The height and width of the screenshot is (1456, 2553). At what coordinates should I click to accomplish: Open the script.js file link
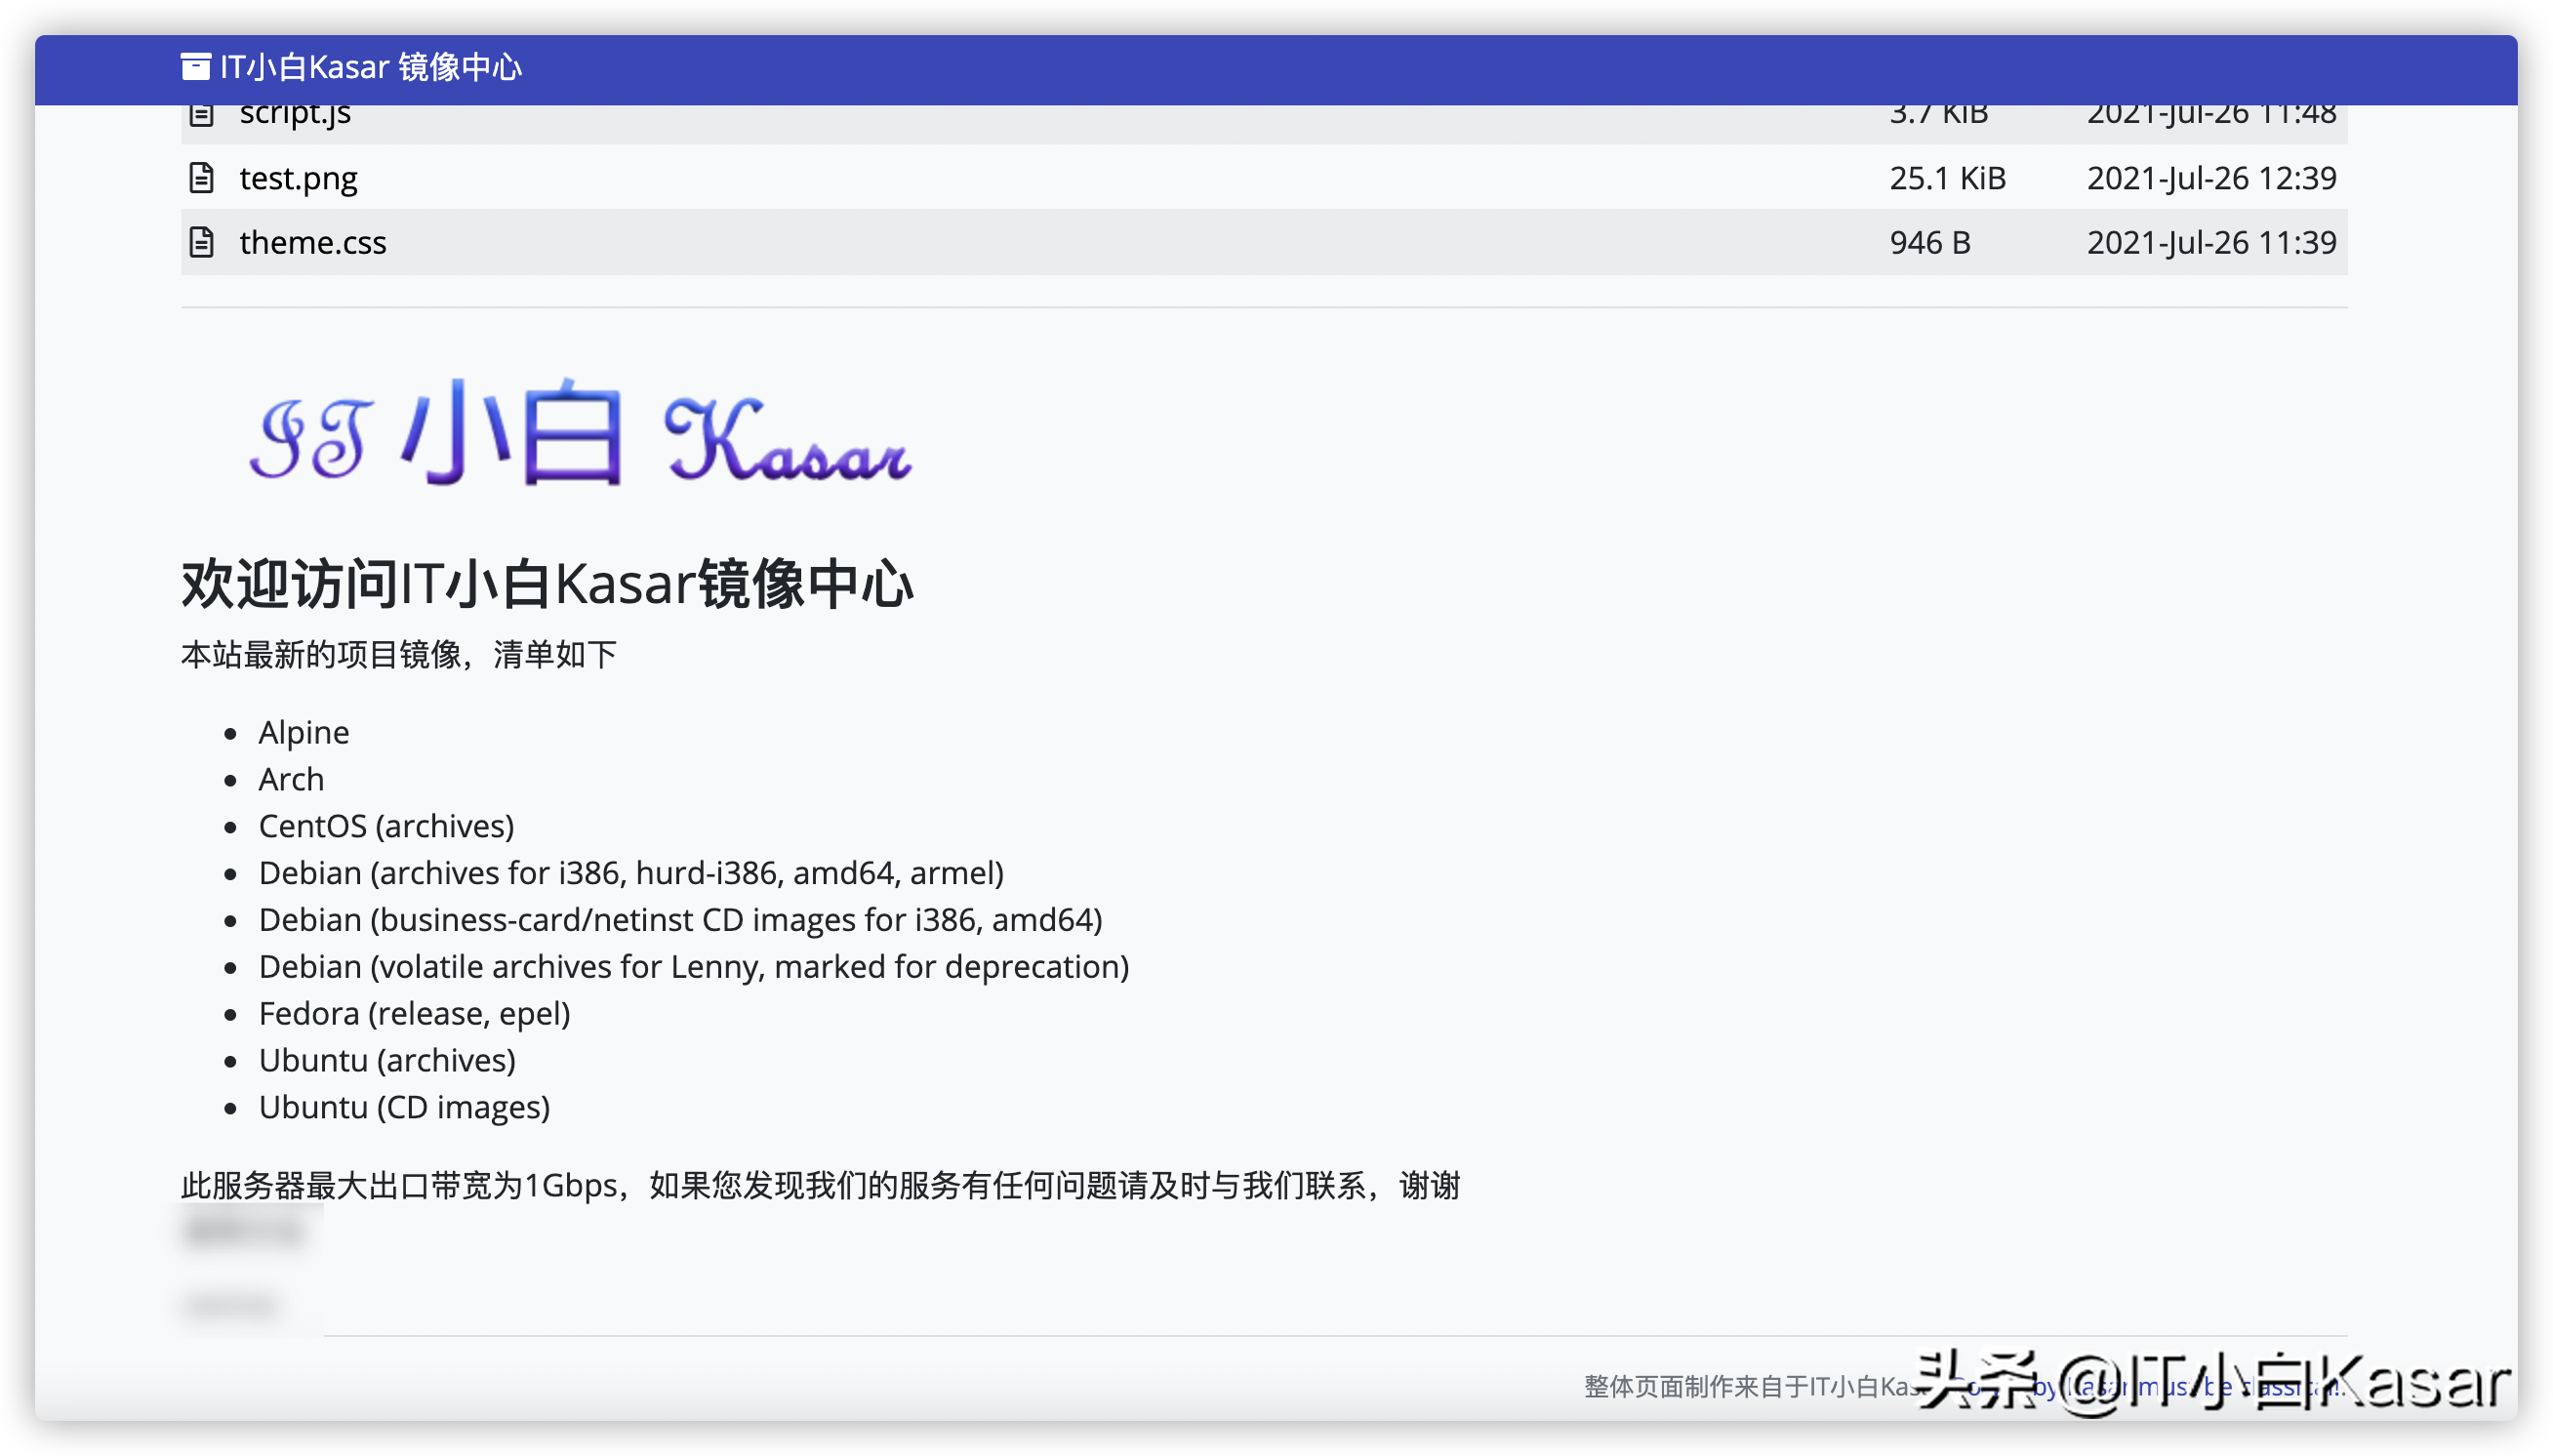point(295,116)
